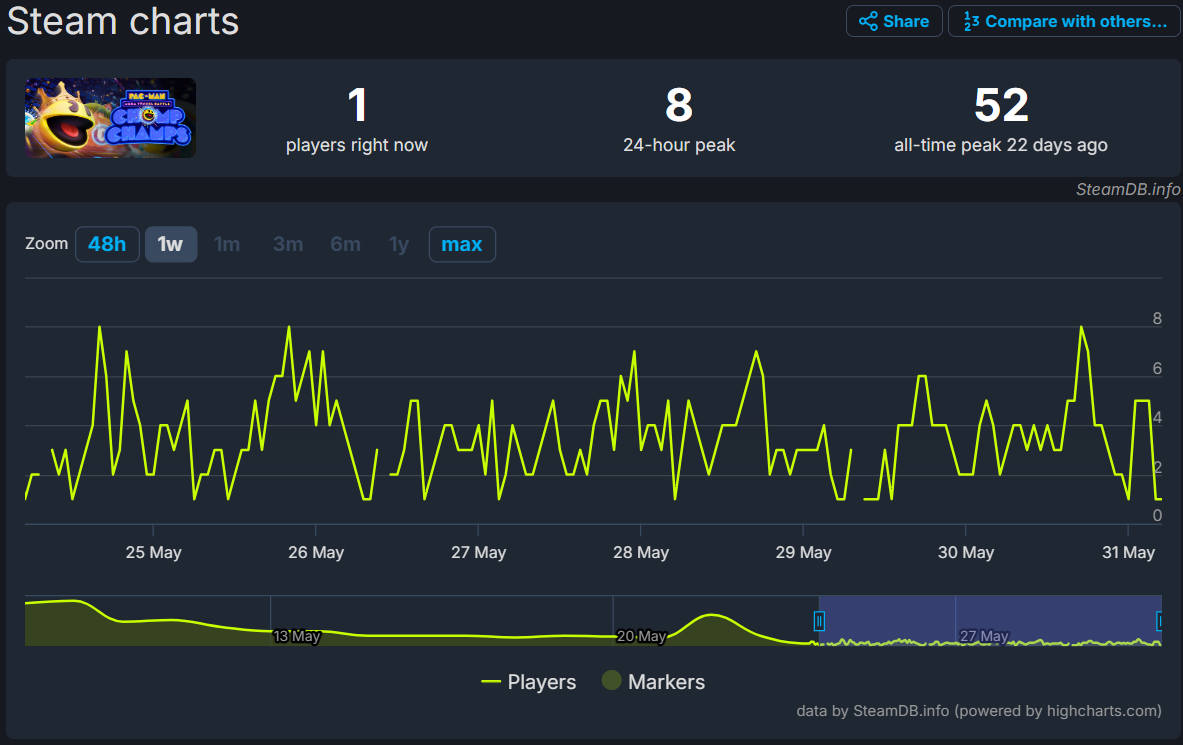Toggle the Players series legend line
This screenshot has height=745, width=1183.
coord(490,682)
